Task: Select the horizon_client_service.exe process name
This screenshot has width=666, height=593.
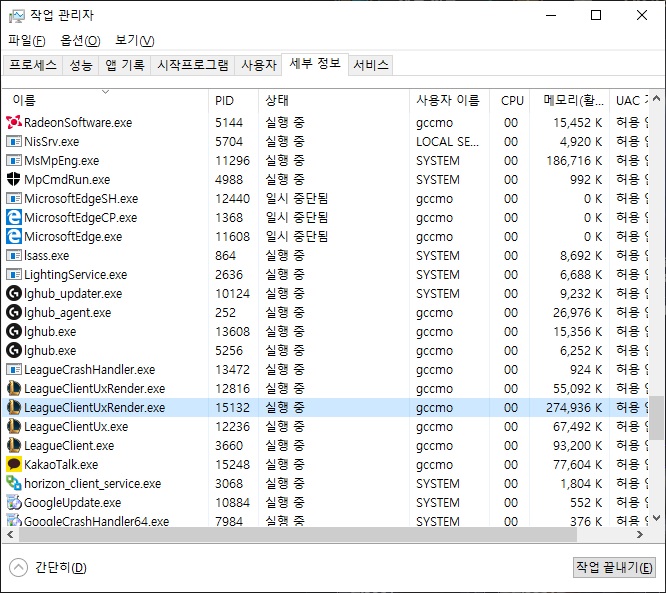Action: click(x=93, y=483)
